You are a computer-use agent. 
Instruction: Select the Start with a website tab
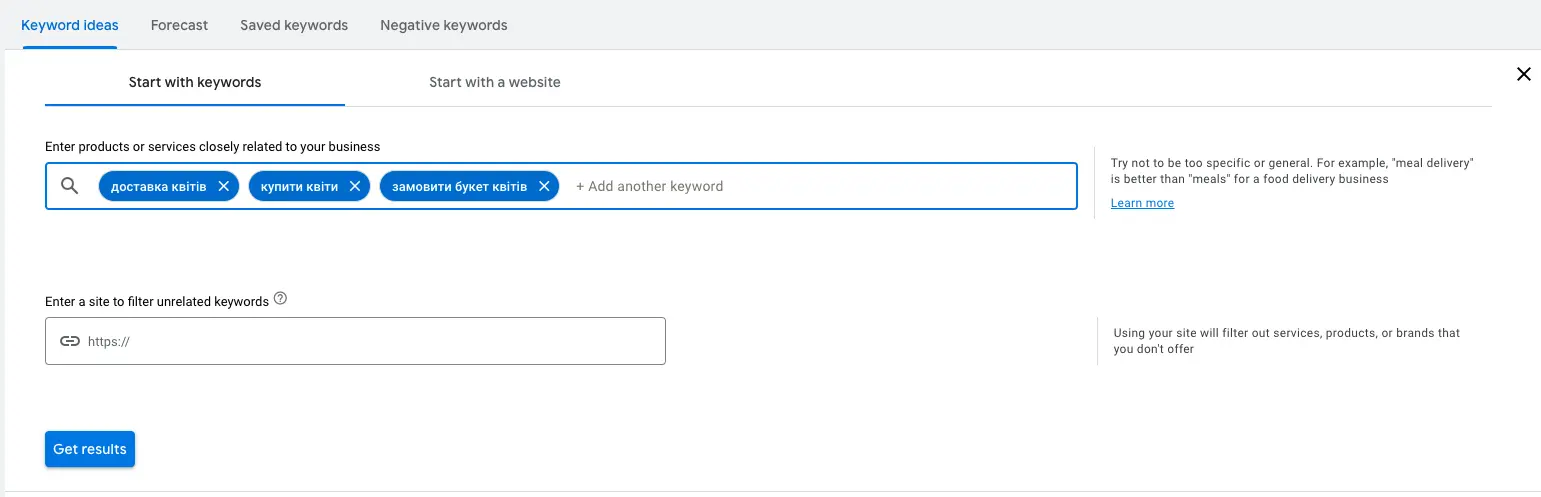(495, 82)
